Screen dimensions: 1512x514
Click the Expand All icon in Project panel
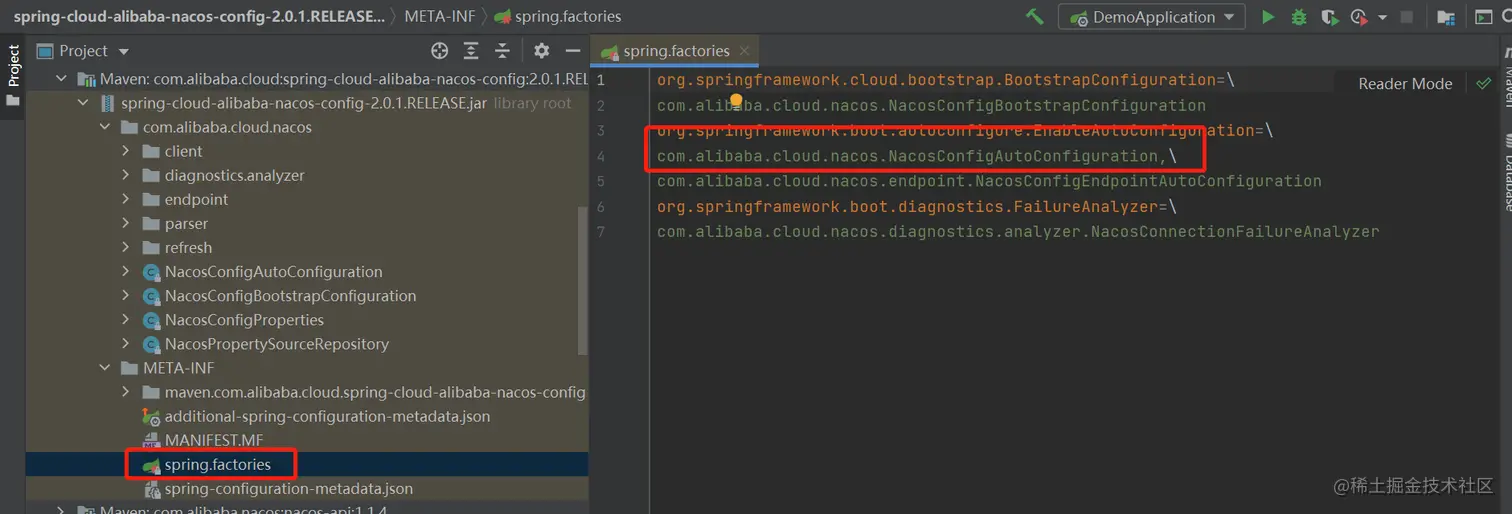(472, 51)
